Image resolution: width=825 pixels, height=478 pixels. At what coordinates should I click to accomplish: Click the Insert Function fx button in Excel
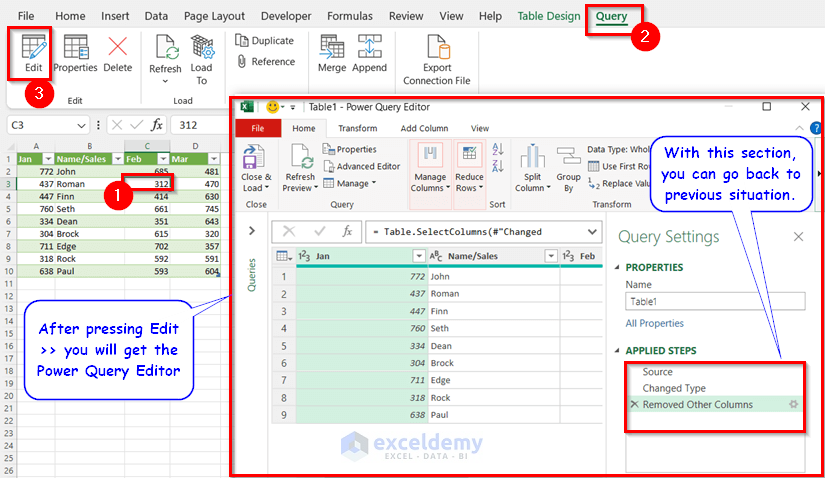pyautogui.click(x=157, y=125)
